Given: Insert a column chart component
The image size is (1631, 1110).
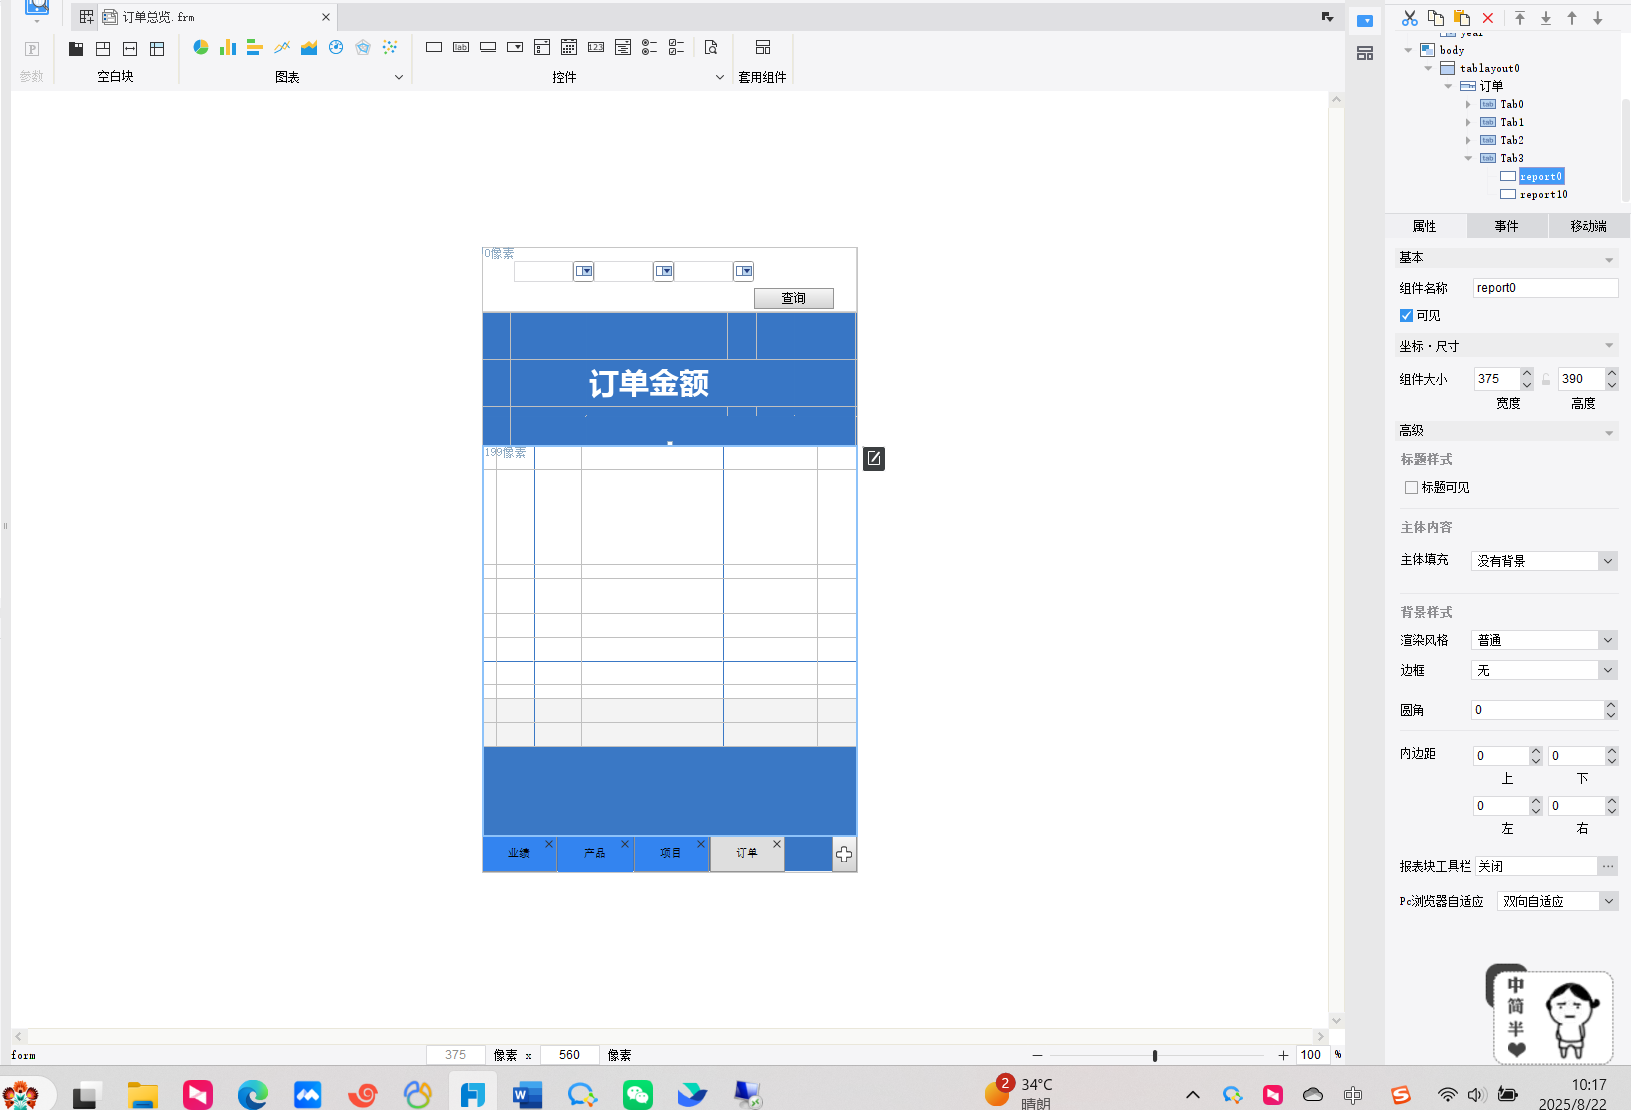Looking at the screenshot, I should tap(228, 47).
